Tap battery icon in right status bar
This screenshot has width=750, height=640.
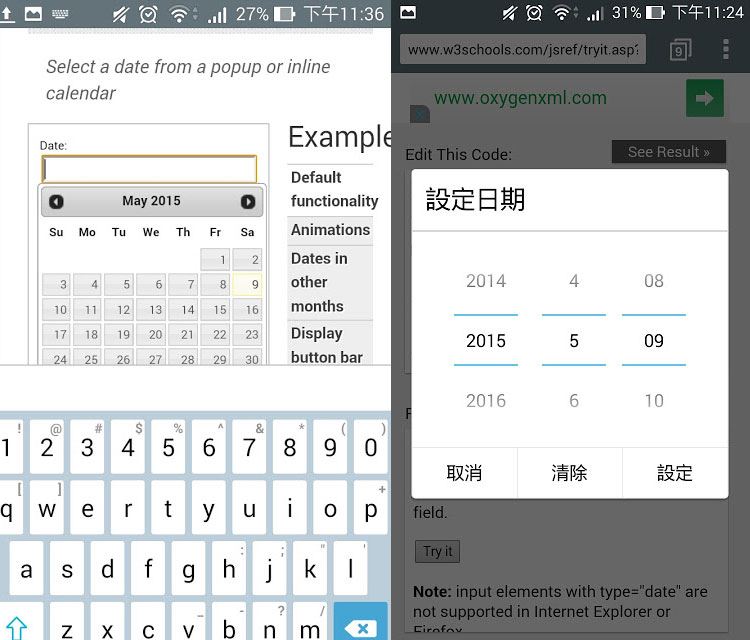655,12
